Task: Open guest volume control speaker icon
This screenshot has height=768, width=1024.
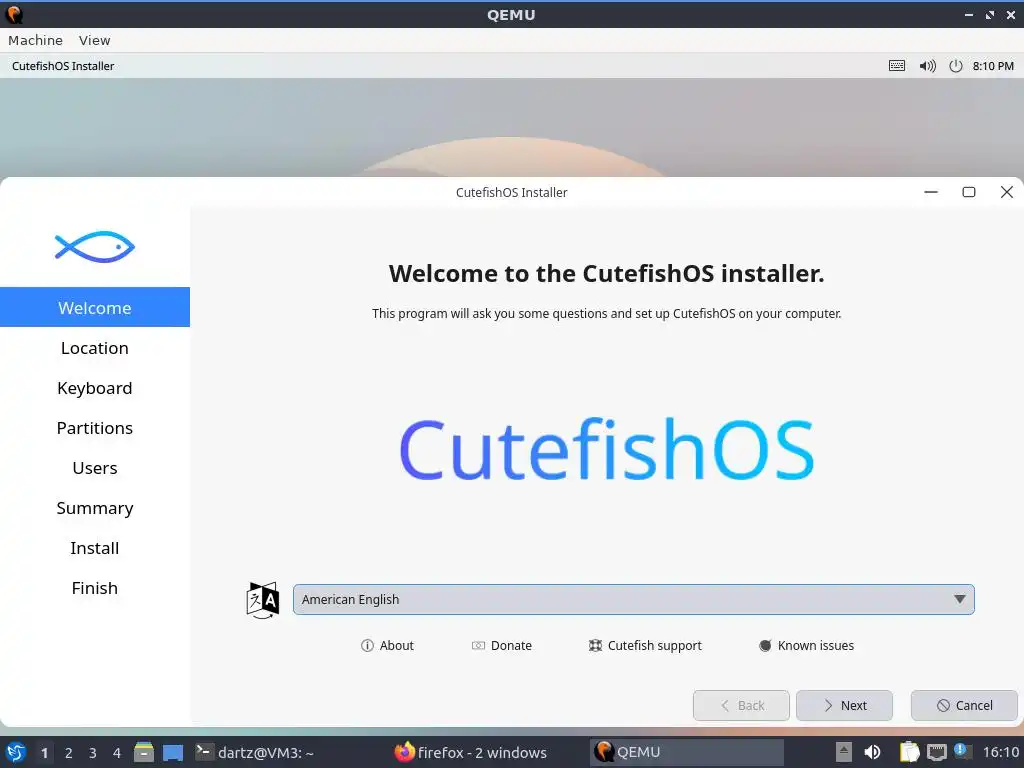Action: [x=927, y=66]
